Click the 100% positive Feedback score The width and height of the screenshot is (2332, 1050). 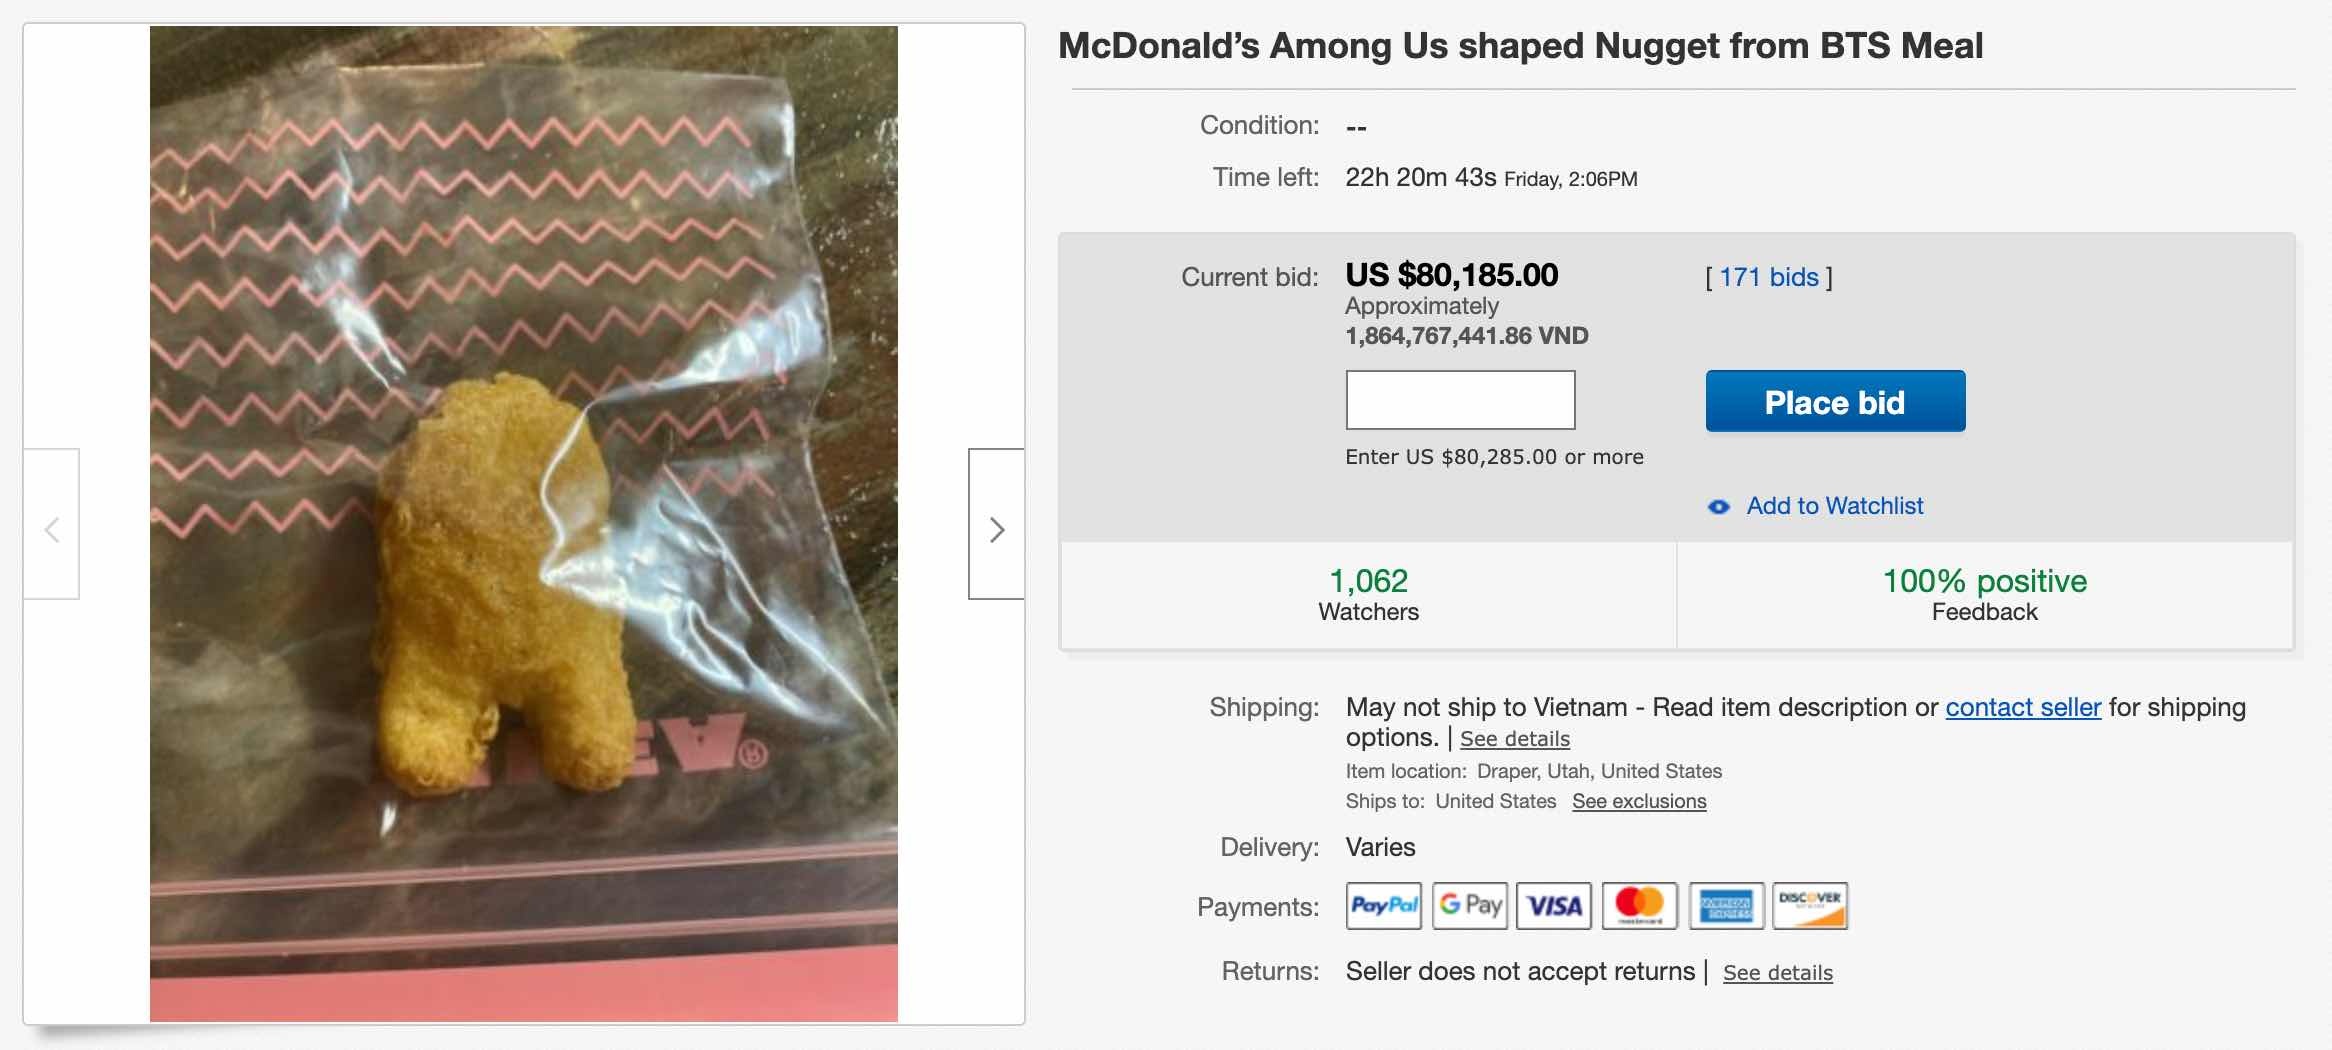point(1984,582)
